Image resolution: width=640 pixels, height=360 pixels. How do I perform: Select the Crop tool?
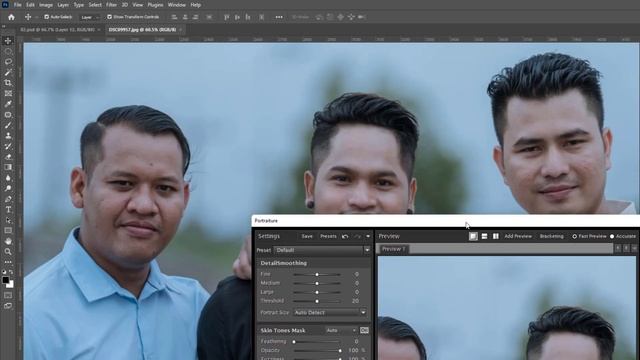[x=8, y=83]
